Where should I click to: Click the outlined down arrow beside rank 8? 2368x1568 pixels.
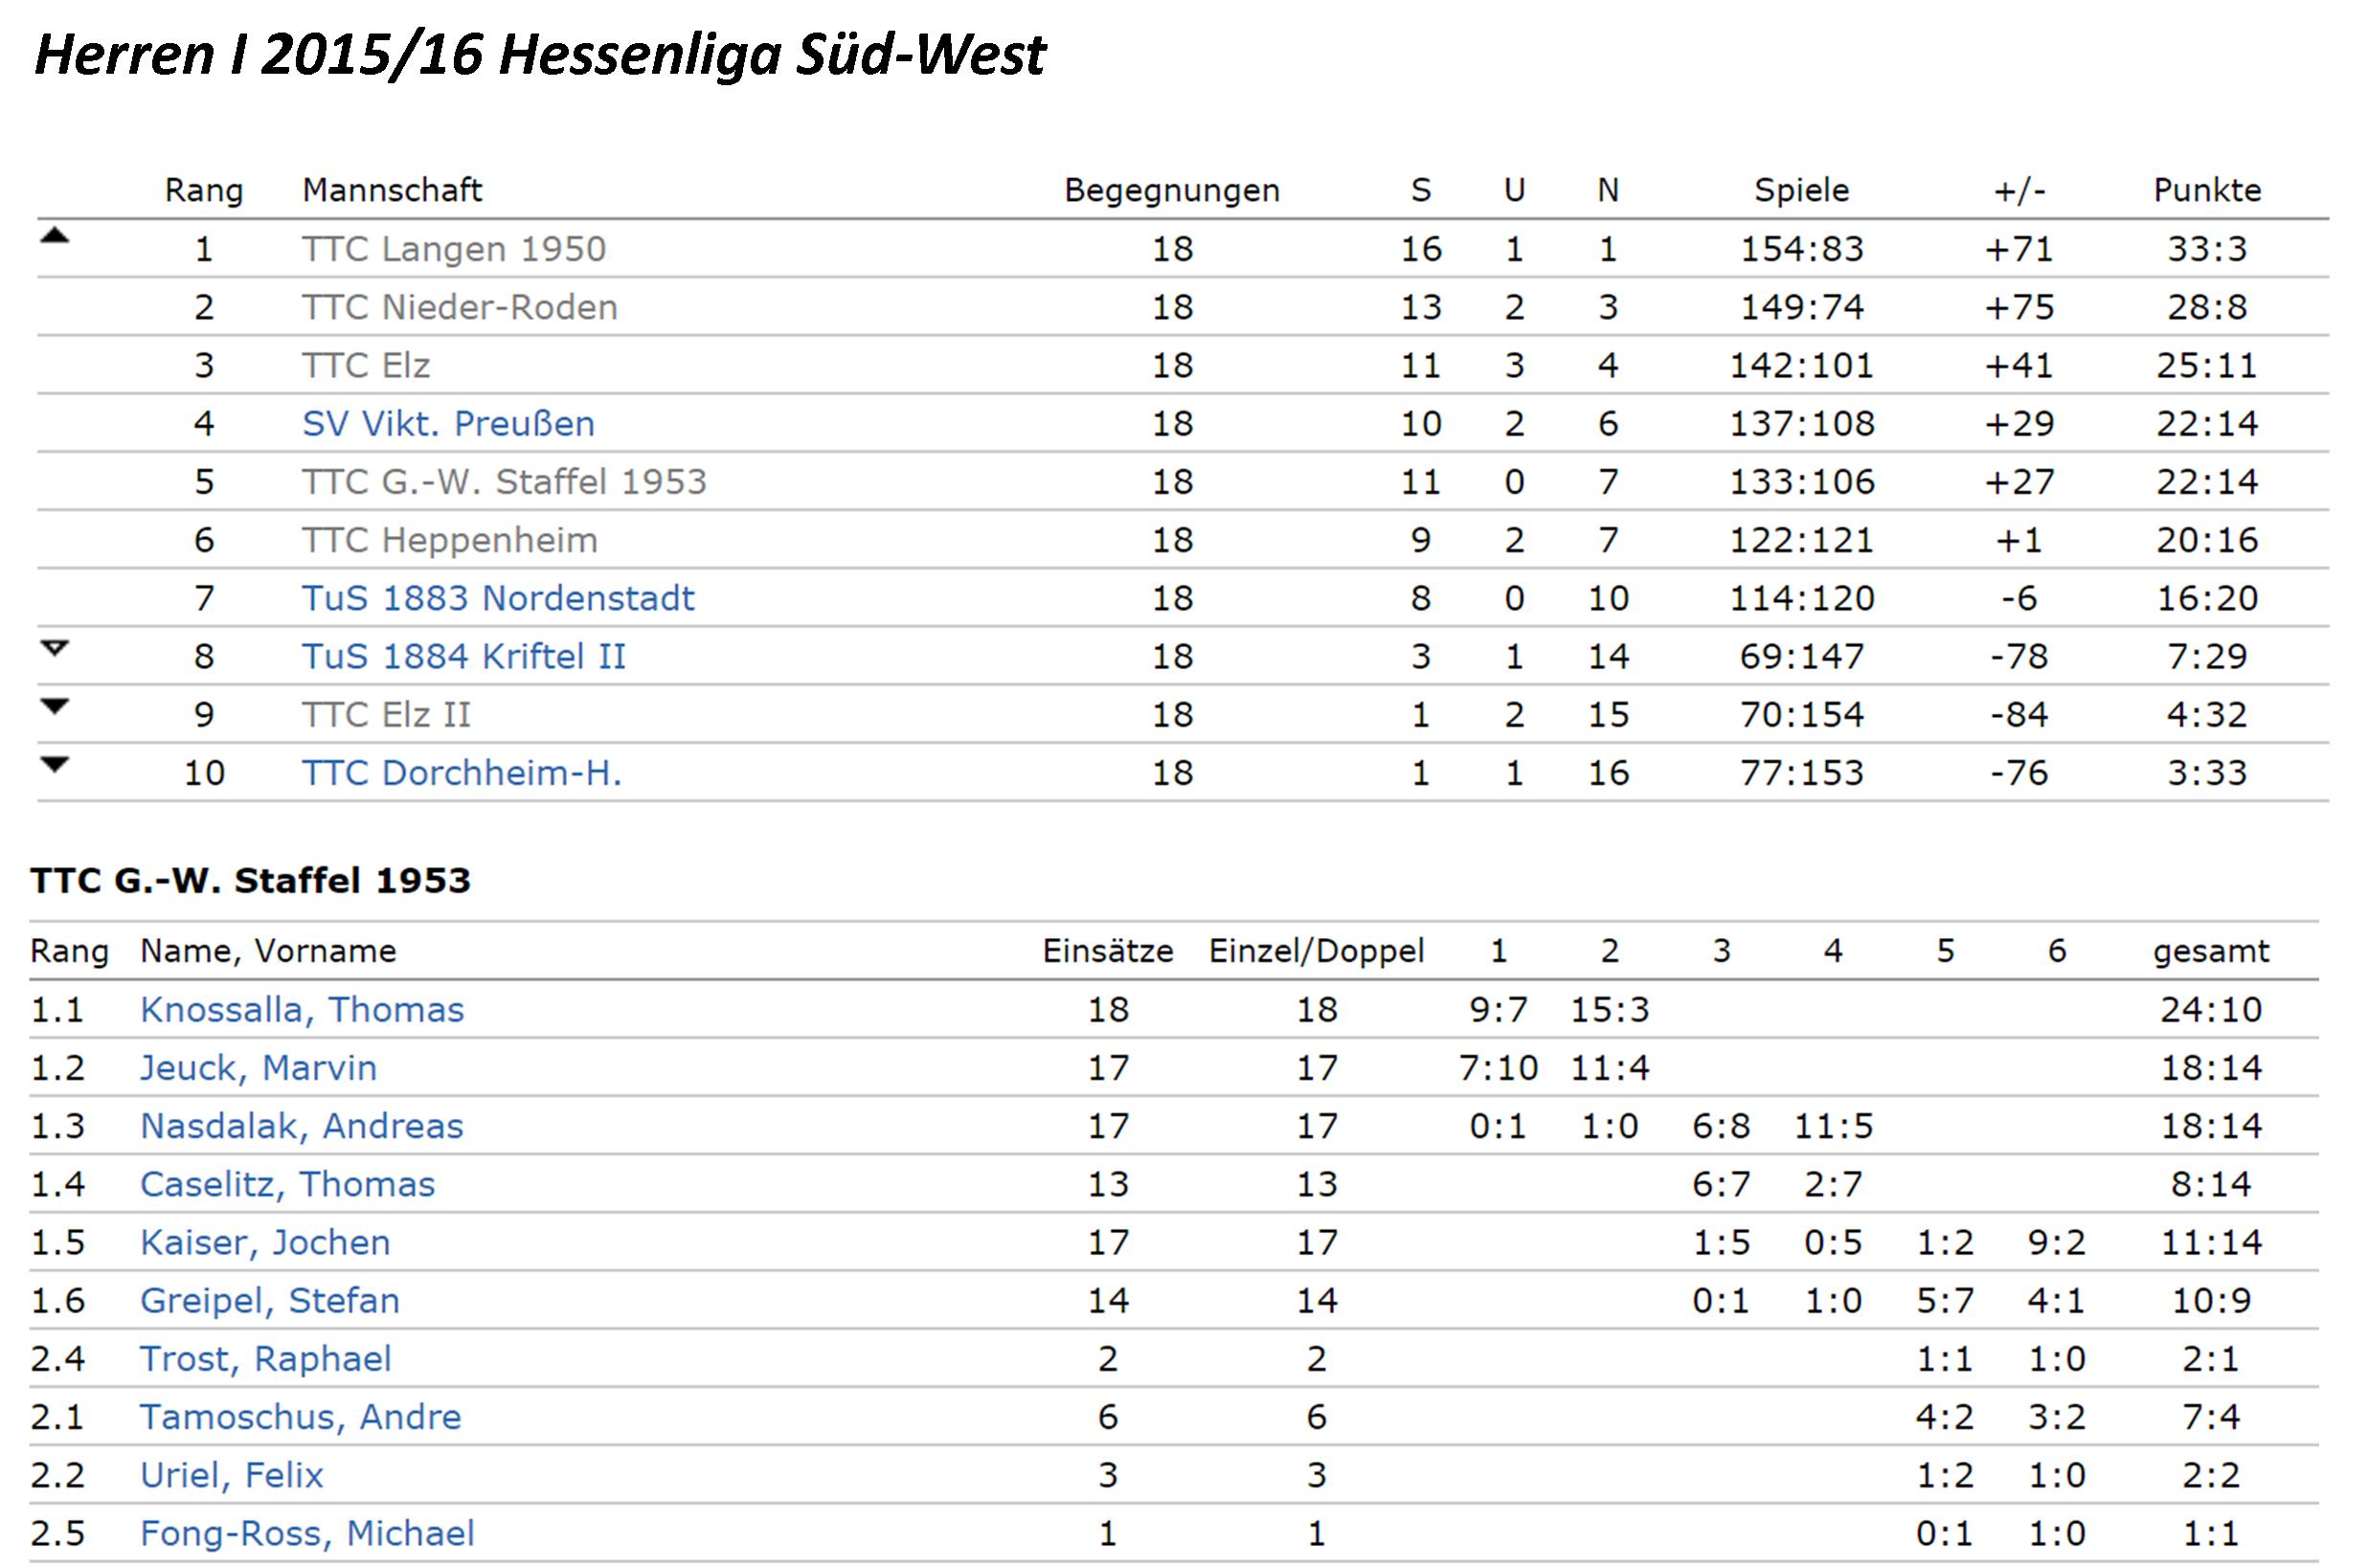[55, 648]
